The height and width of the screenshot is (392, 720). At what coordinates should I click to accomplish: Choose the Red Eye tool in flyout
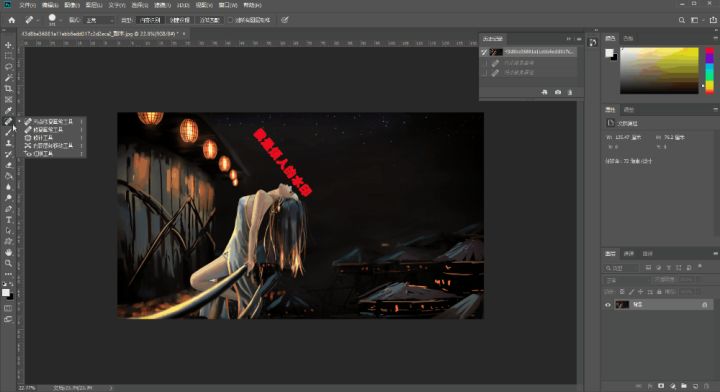pyautogui.click(x=43, y=154)
